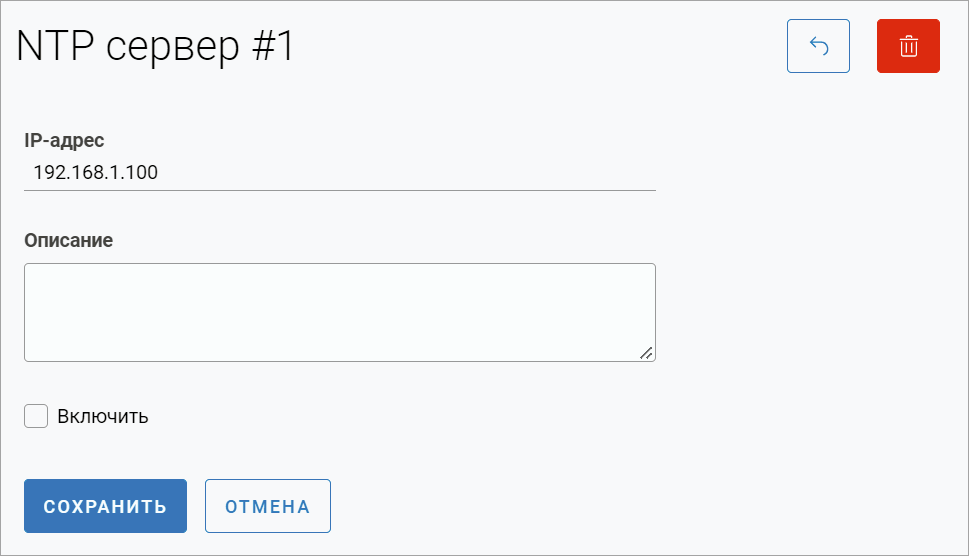Click inside the Описание text area
This screenshot has height=556, width=969.
pyautogui.click(x=340, y=312)
